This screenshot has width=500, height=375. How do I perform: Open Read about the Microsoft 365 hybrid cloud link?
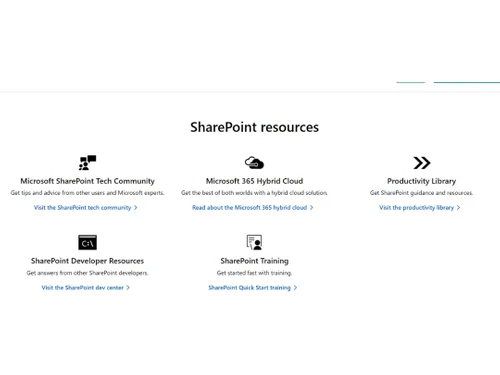249,208
